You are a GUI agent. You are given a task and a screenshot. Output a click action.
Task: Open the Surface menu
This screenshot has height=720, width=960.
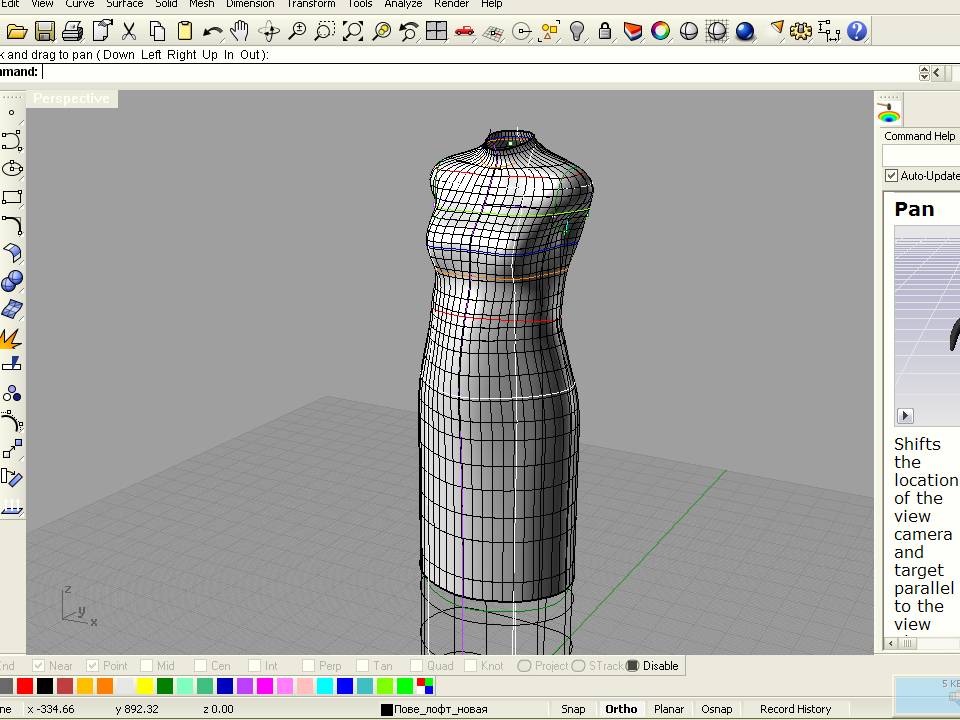125,4
